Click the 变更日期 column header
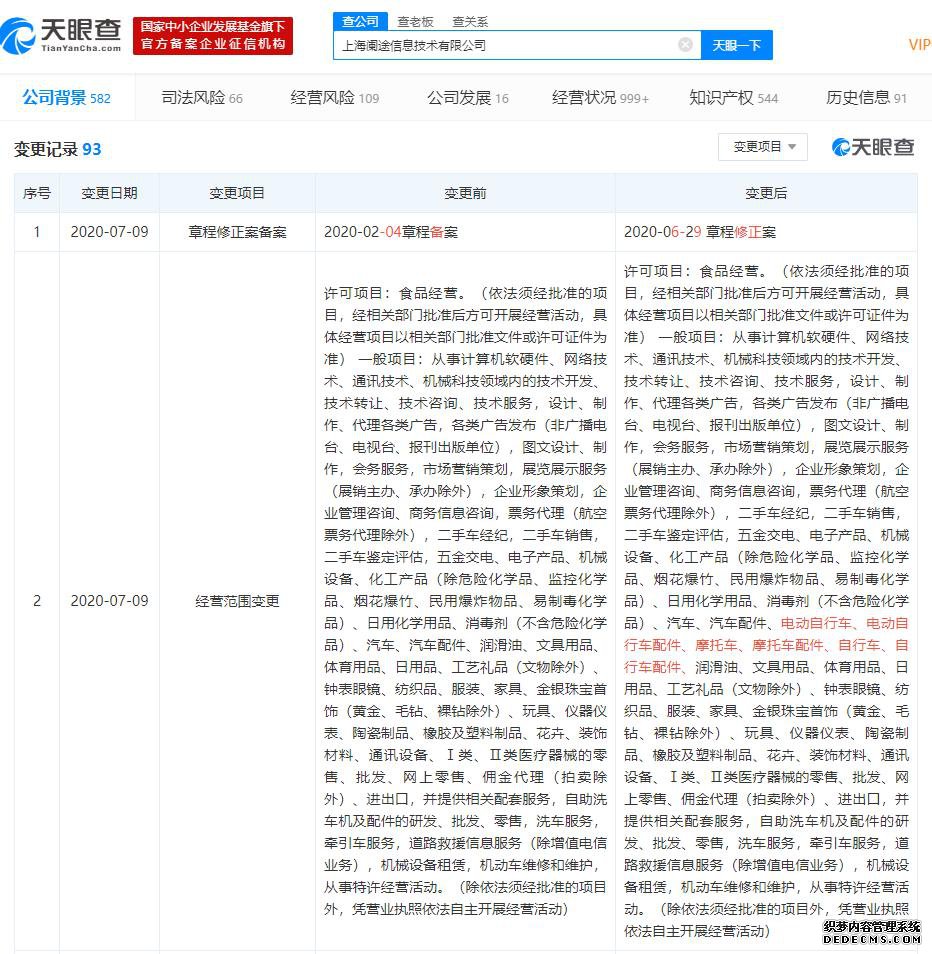The width and height of the screenshot is (932, 954). (110, 193)
